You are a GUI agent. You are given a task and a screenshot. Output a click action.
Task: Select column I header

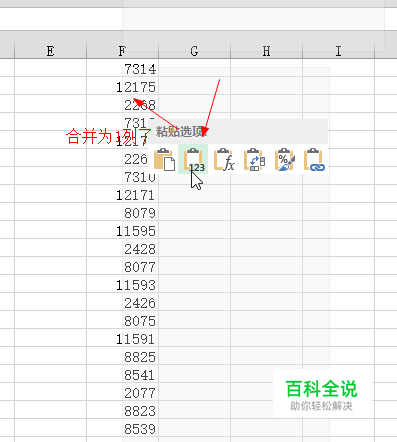[x=338, y=51]
